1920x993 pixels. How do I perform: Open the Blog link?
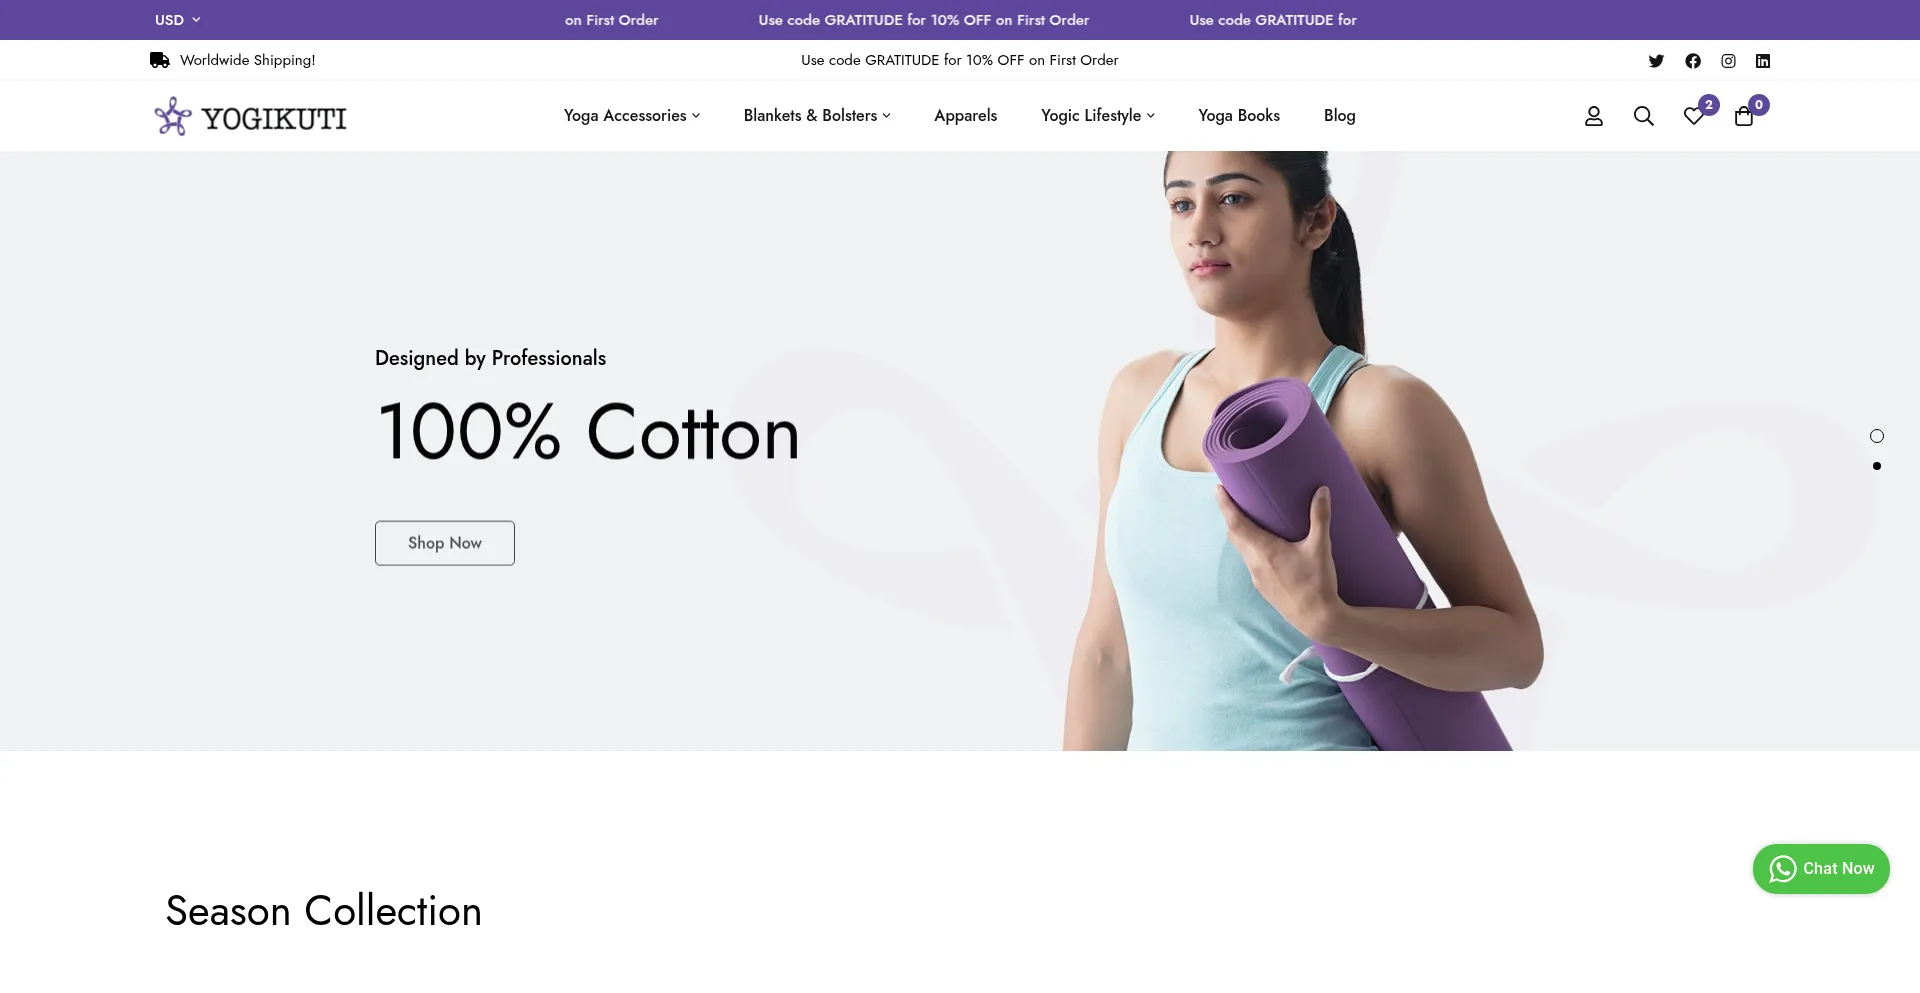pos(1339,116)
